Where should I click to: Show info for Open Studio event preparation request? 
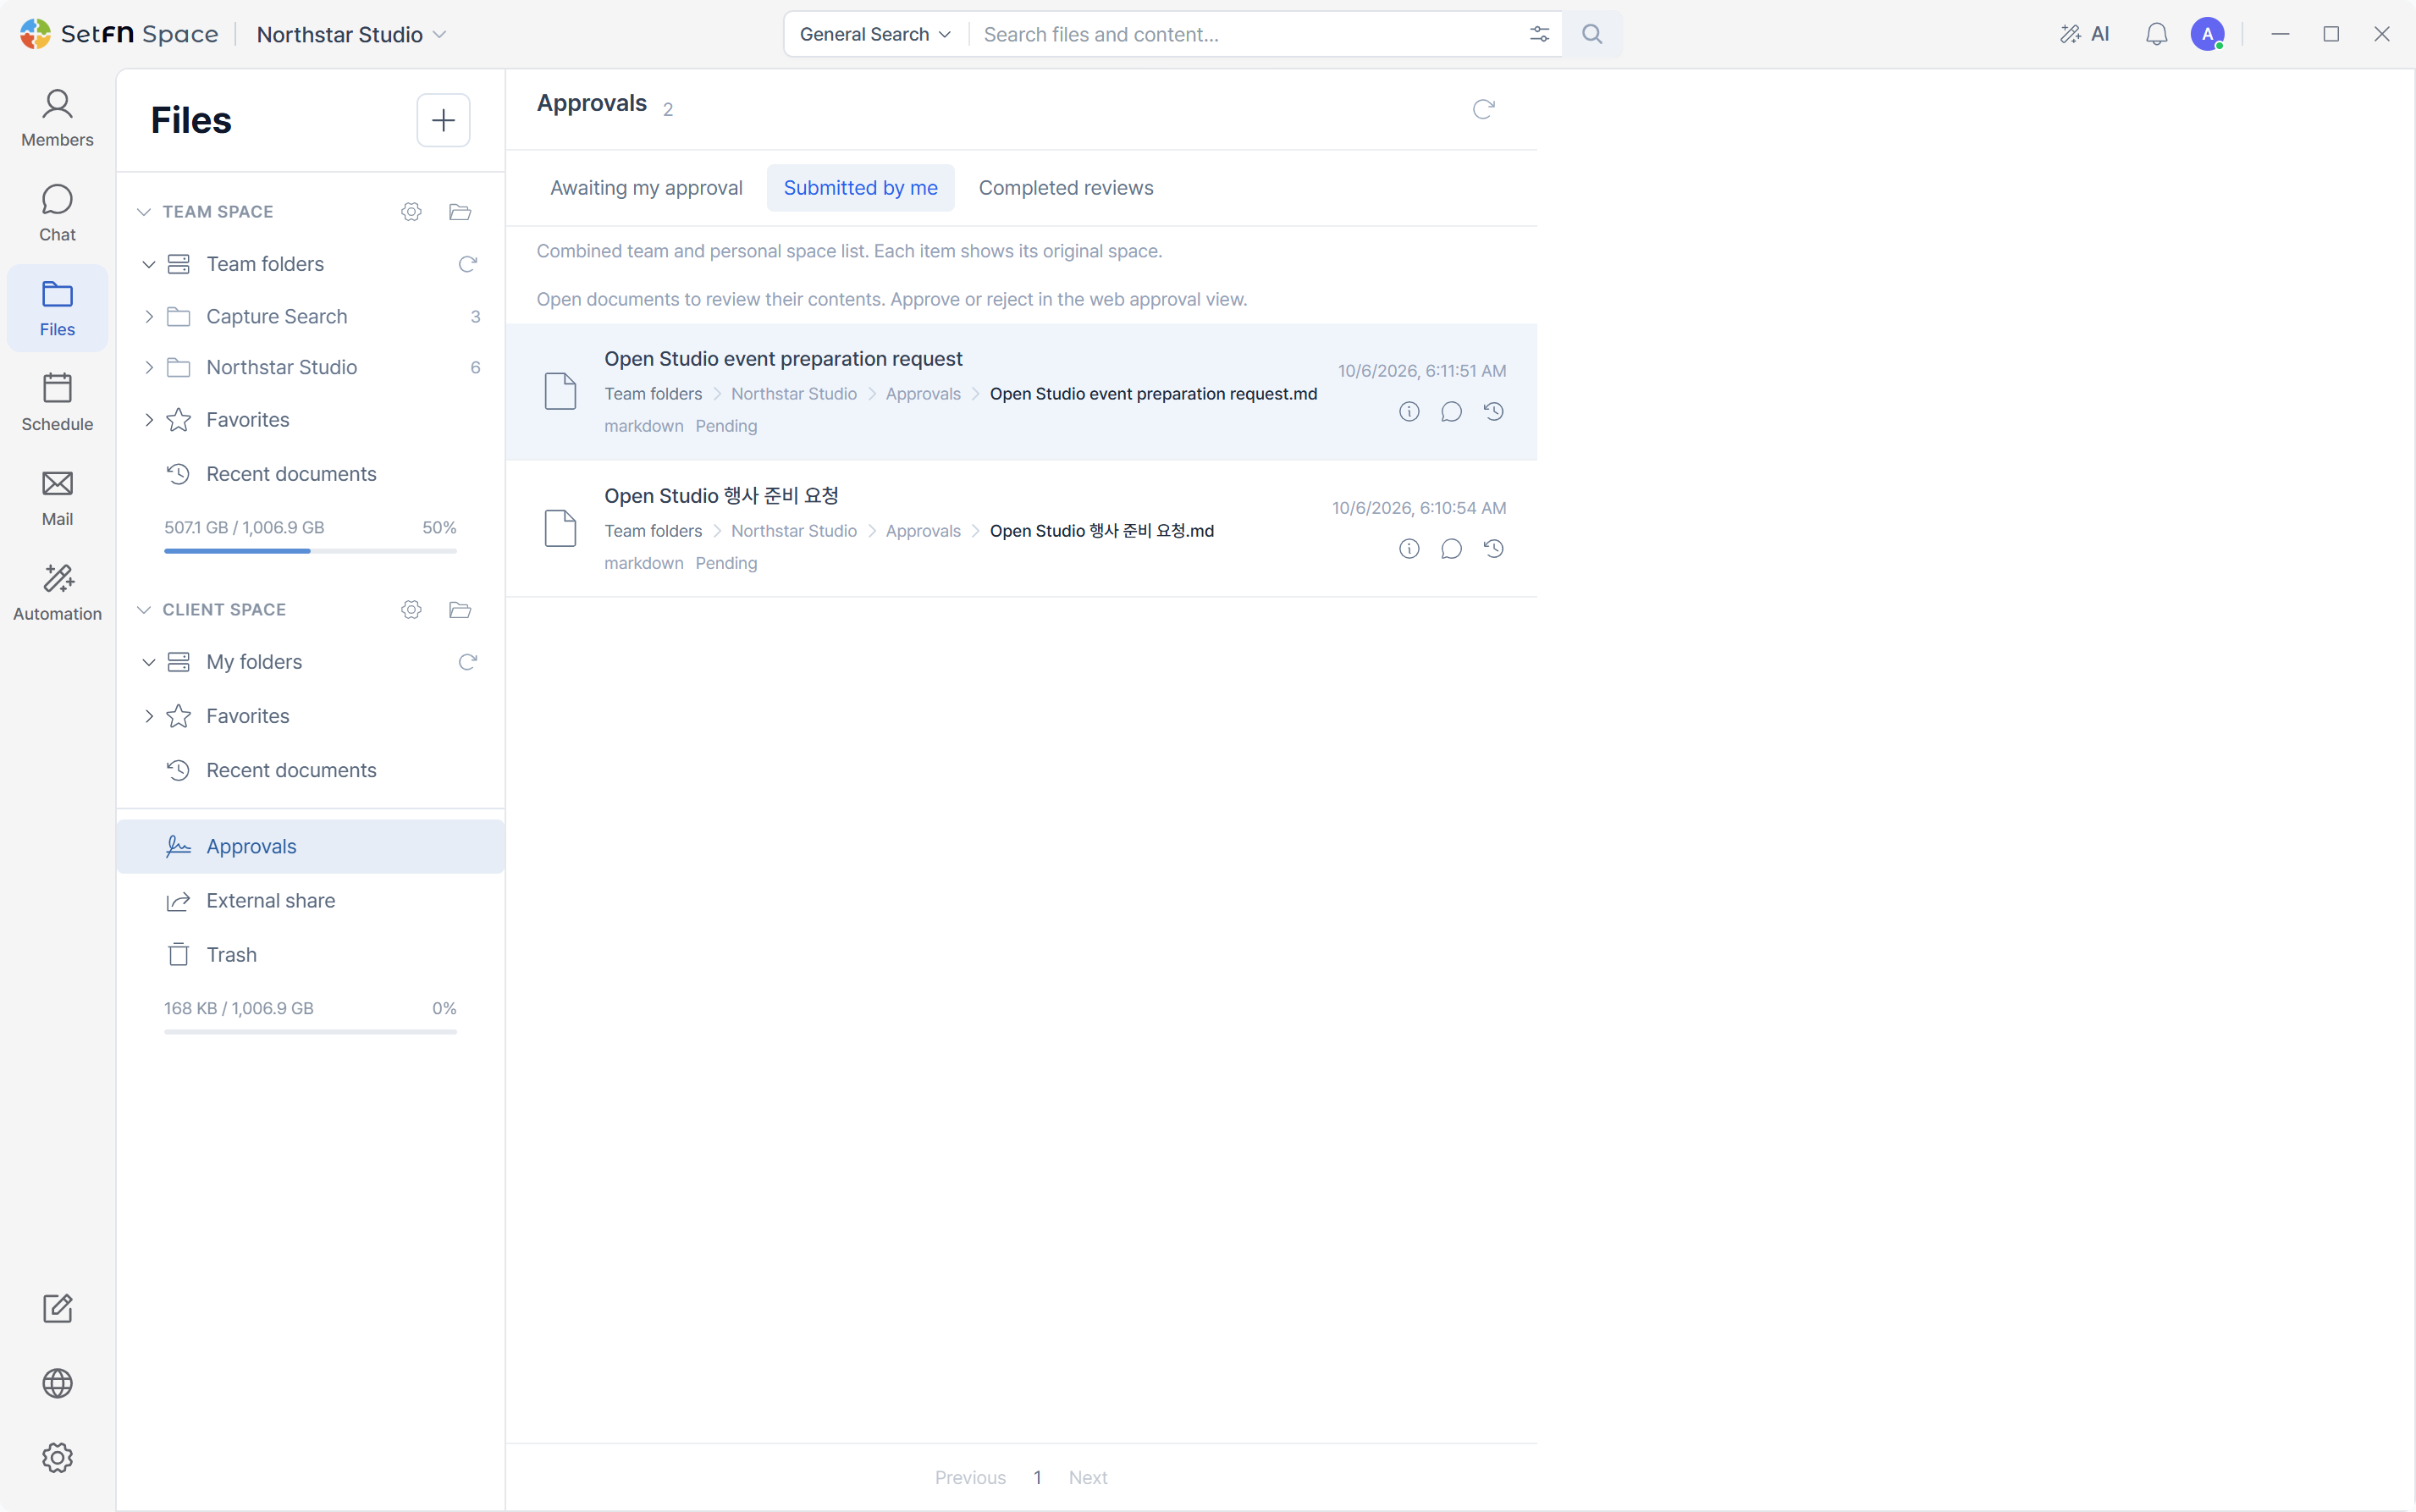tap(1409, 411)
